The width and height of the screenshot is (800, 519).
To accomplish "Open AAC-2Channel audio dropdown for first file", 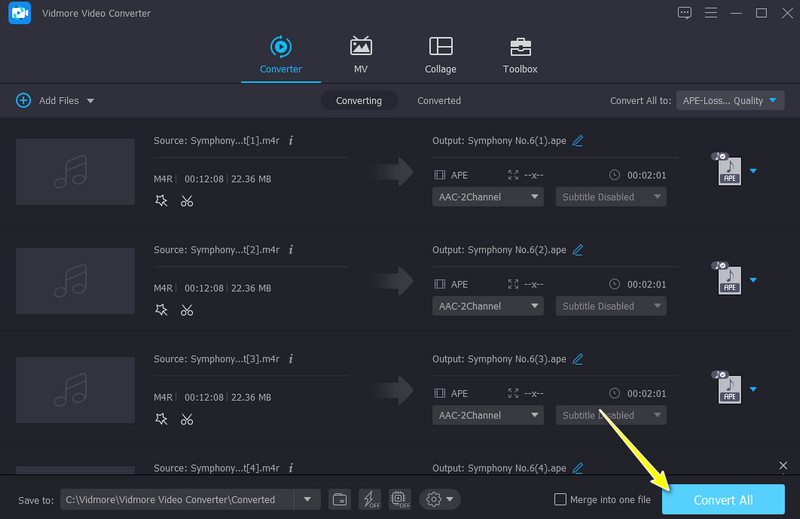I will (x=488, y=197).
